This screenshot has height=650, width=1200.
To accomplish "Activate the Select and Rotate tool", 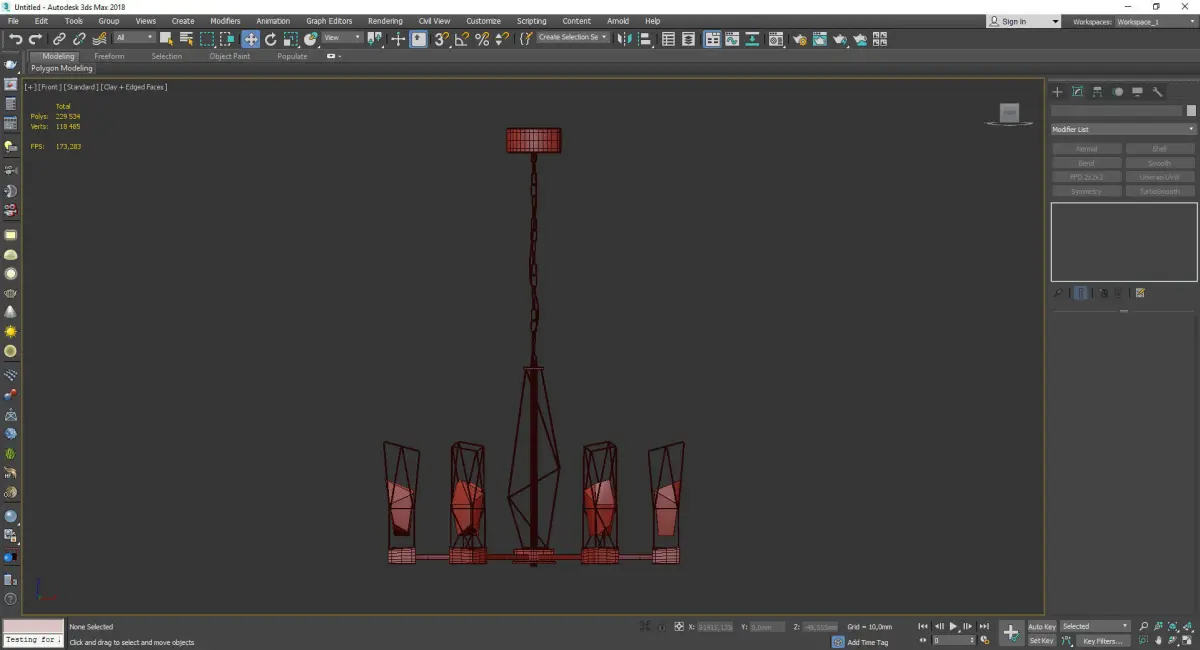I will (x=270, y=39).
